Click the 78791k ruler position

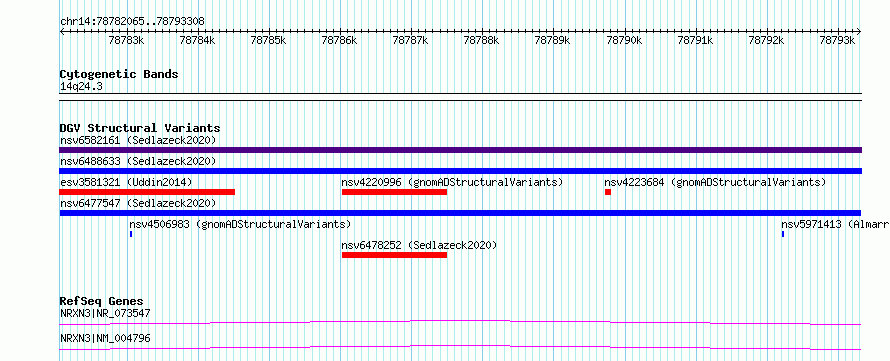(695, 40)
